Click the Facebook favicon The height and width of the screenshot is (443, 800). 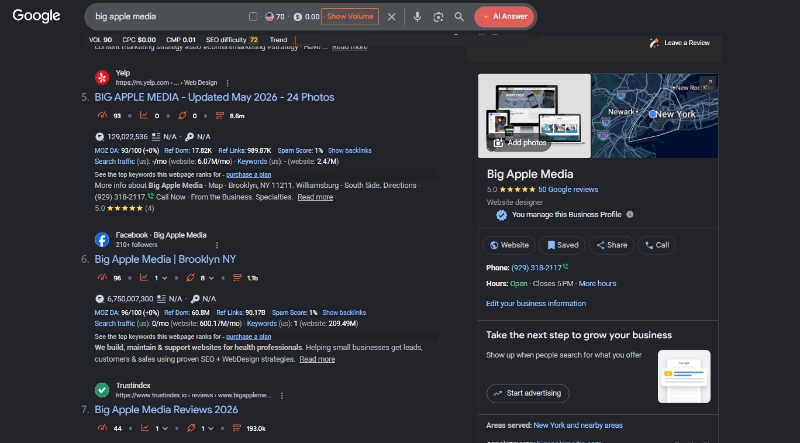tap(102, 239)
